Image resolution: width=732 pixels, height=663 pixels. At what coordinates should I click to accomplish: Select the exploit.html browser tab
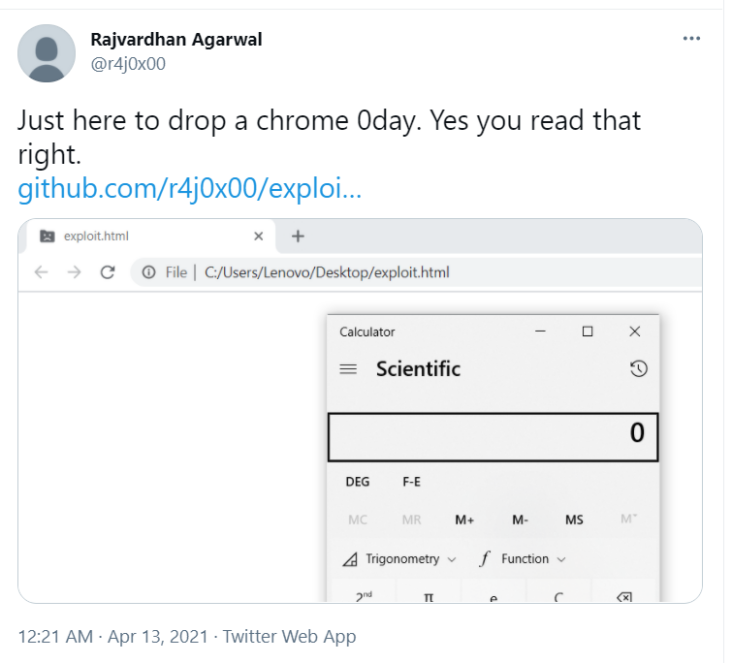(147, 236)
